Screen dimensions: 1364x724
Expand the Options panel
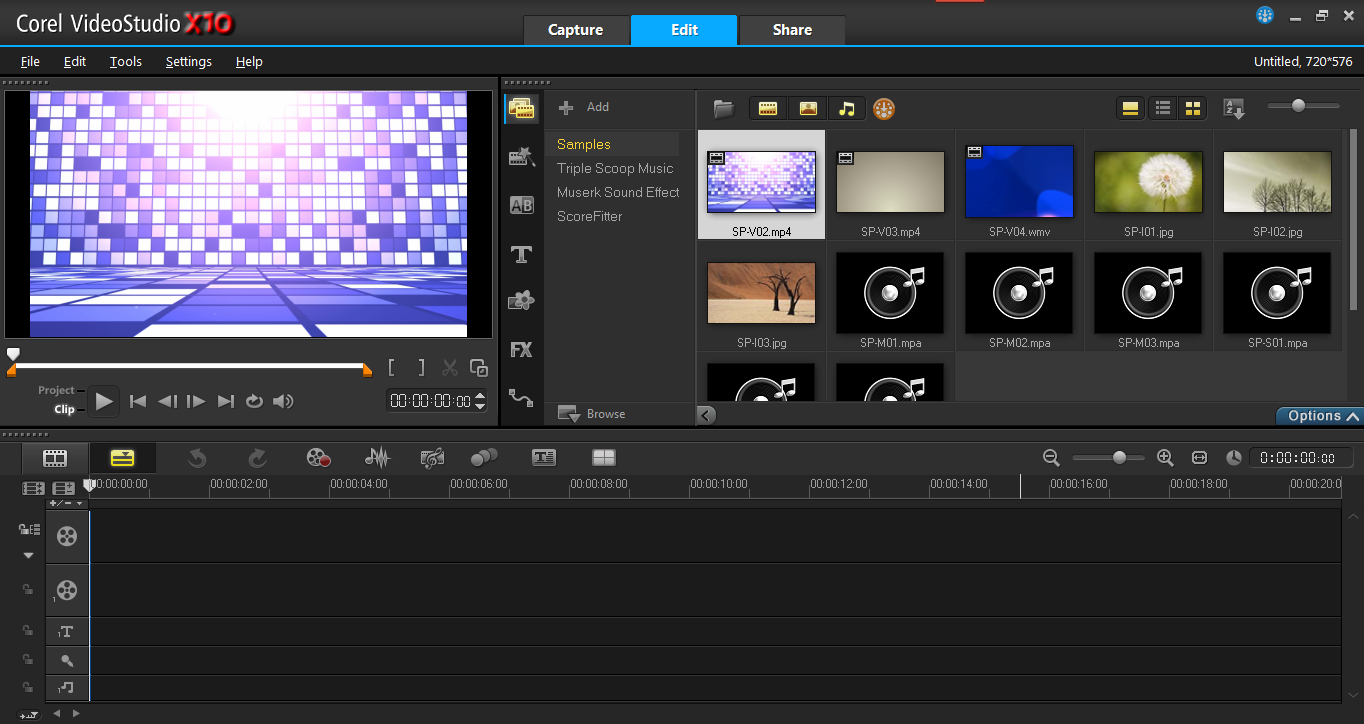pyautogui.click(x=1320, y=416)
